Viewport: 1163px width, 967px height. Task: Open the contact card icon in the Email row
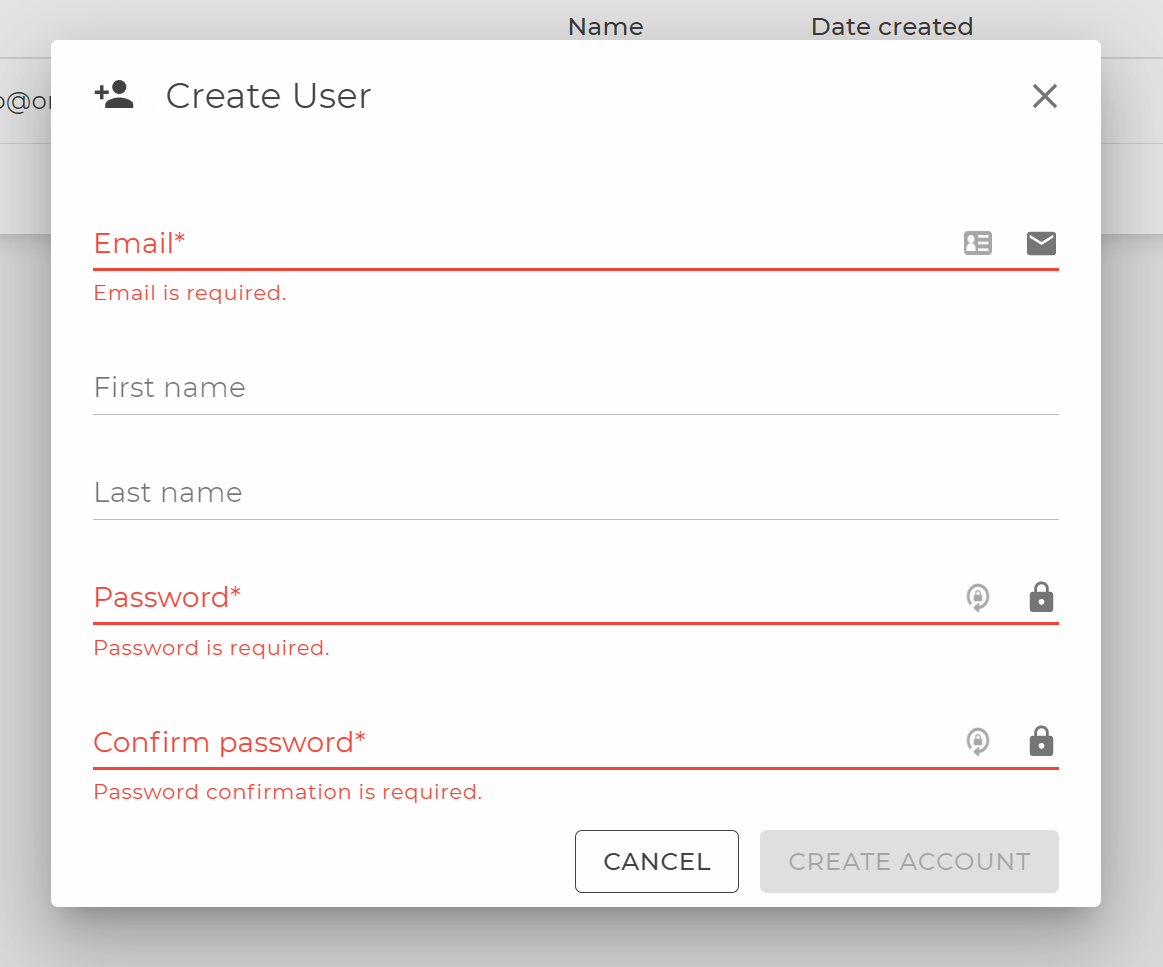click(978, 243)
